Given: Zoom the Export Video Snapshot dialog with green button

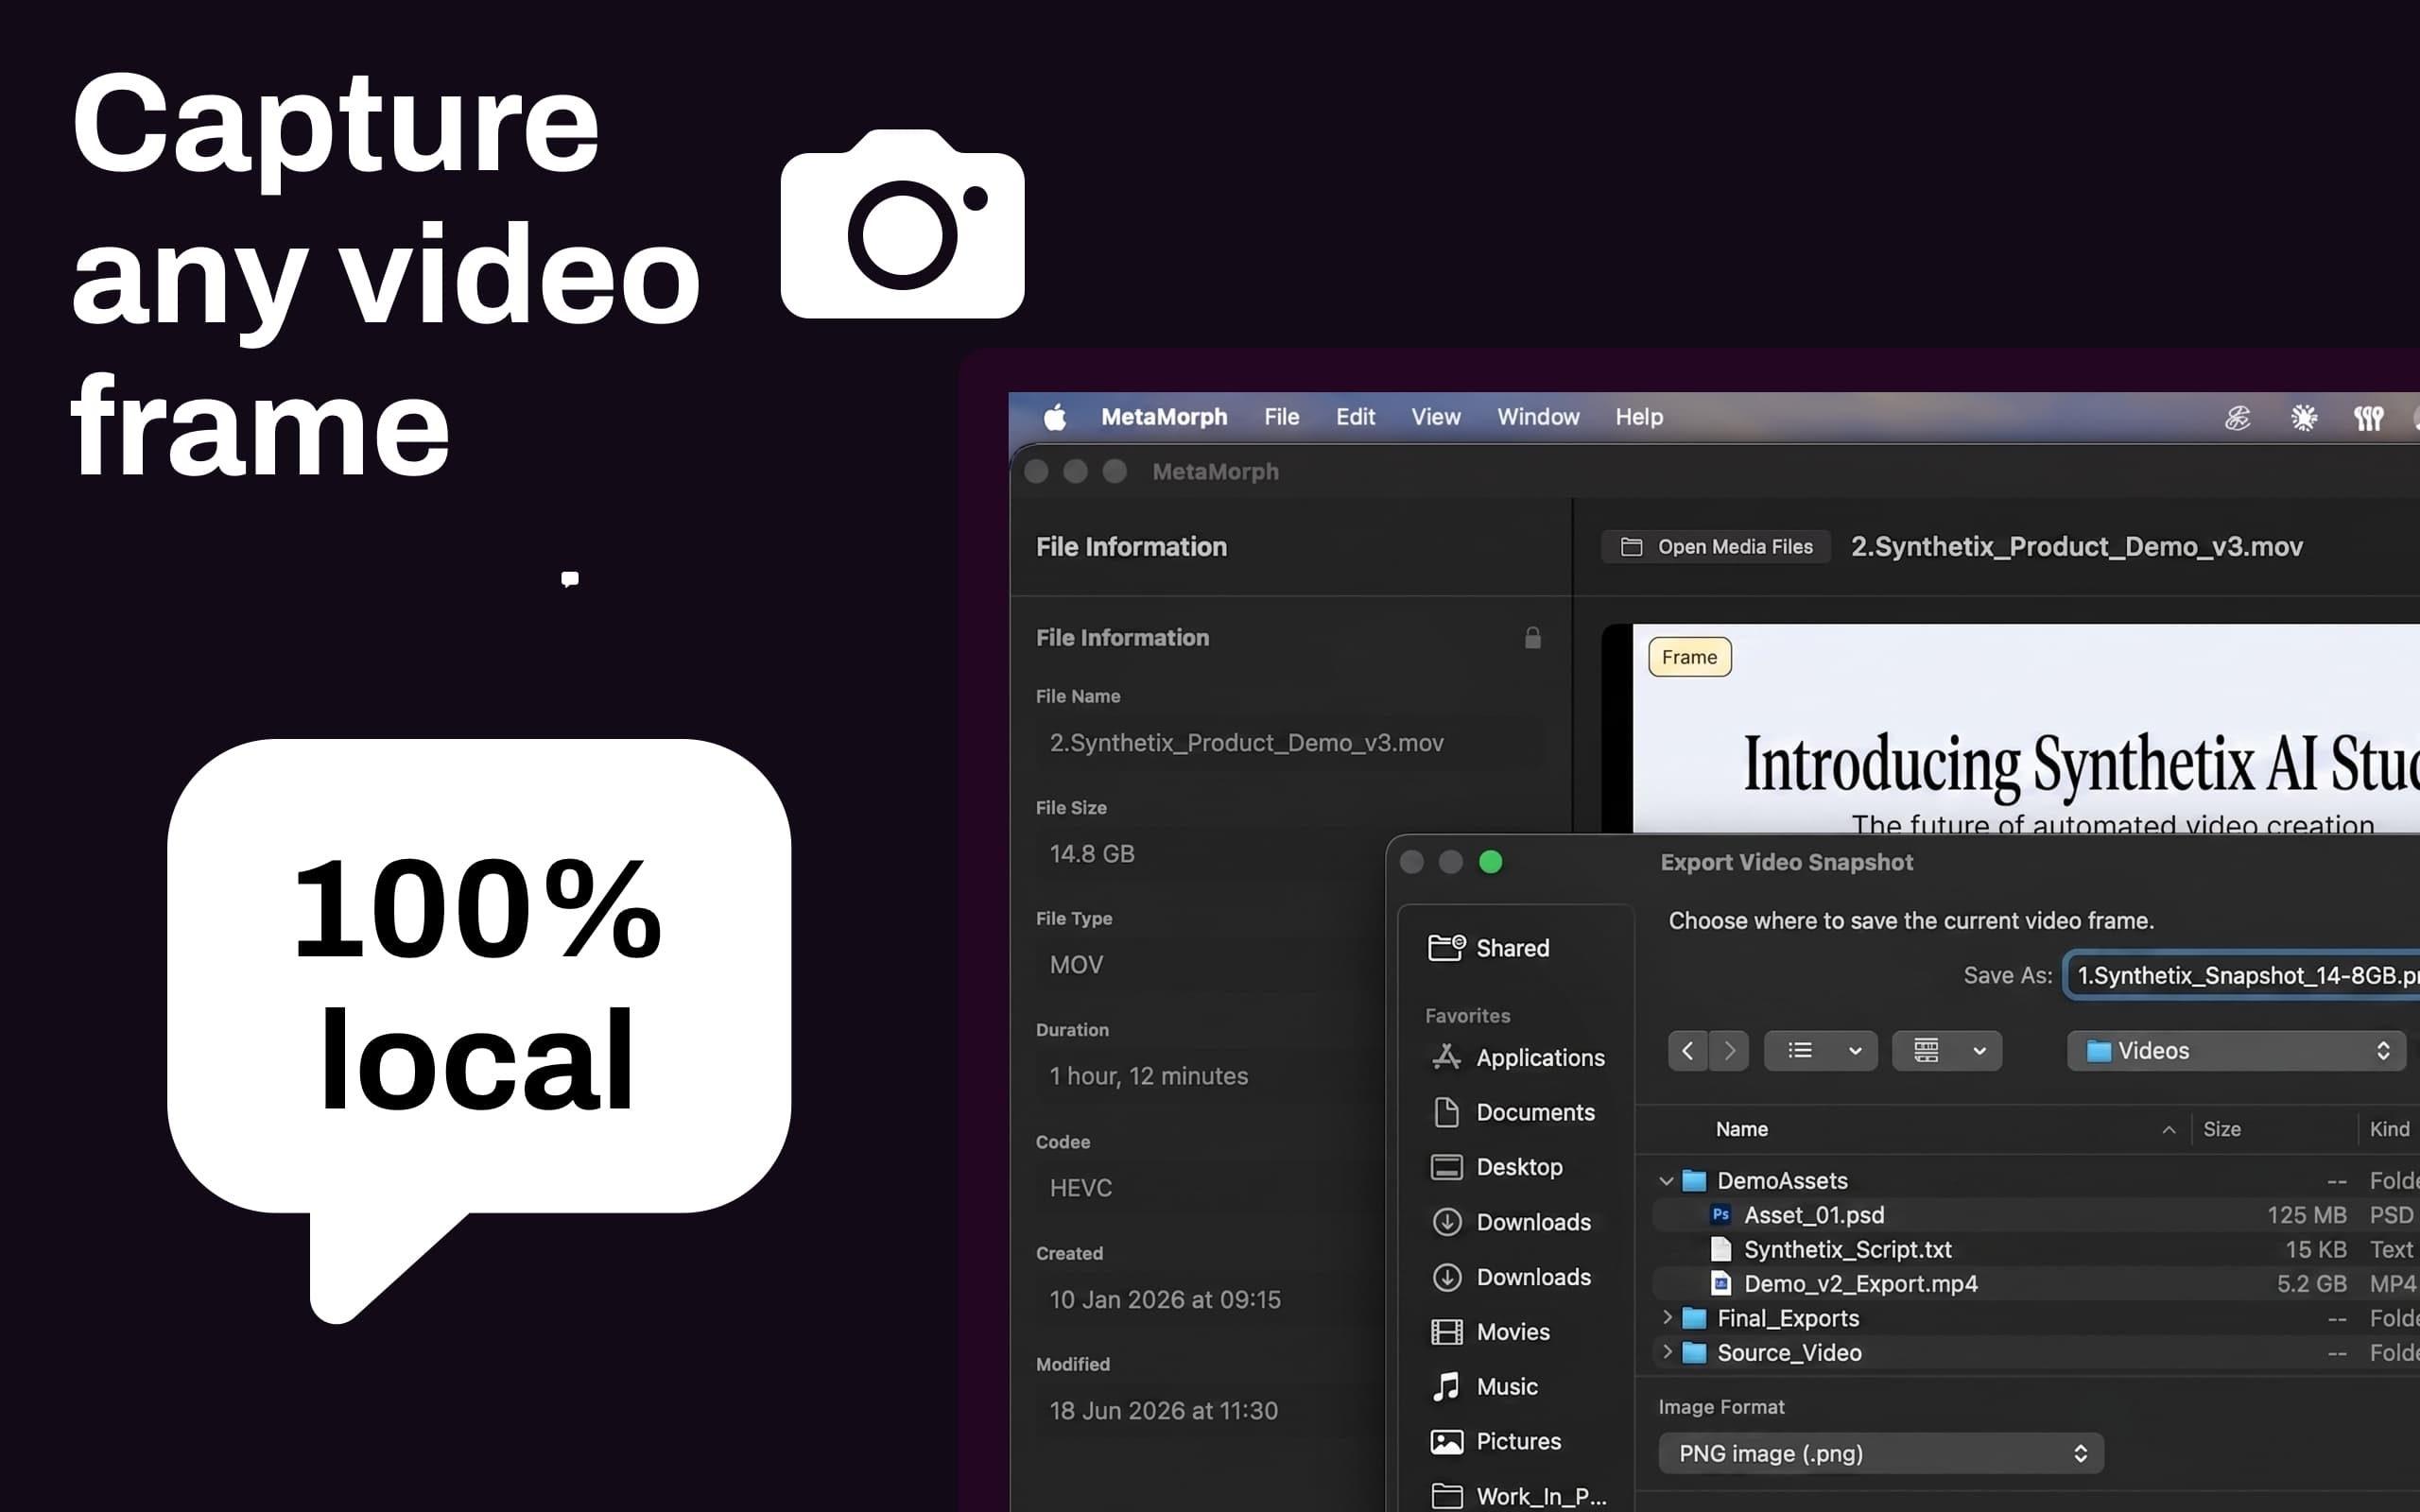Looking at the screenshot, I should [1490, 862].
